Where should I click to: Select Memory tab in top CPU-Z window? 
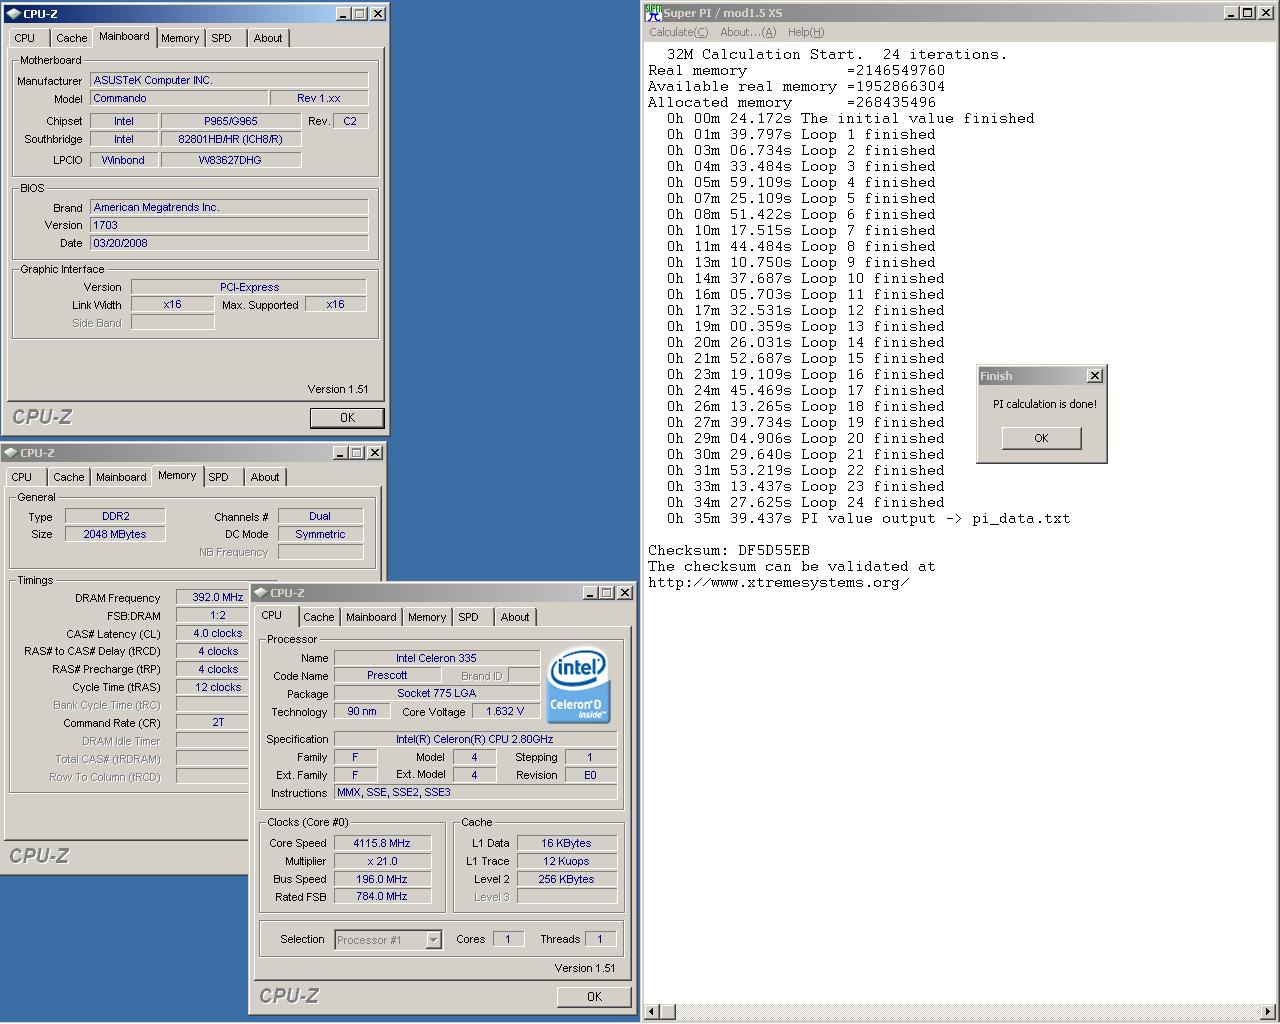[x=180, y=38]
